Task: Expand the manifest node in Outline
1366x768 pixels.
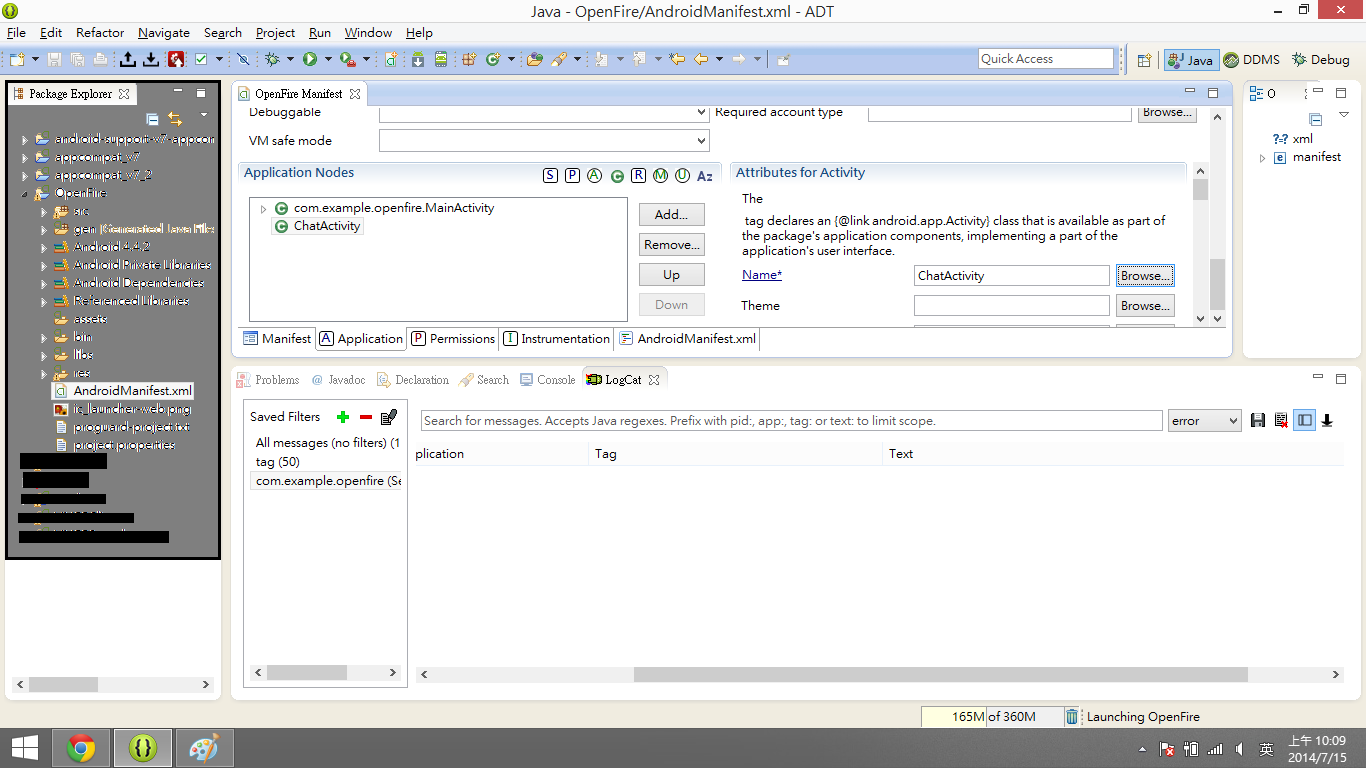Action: [x=1262, y=158]
